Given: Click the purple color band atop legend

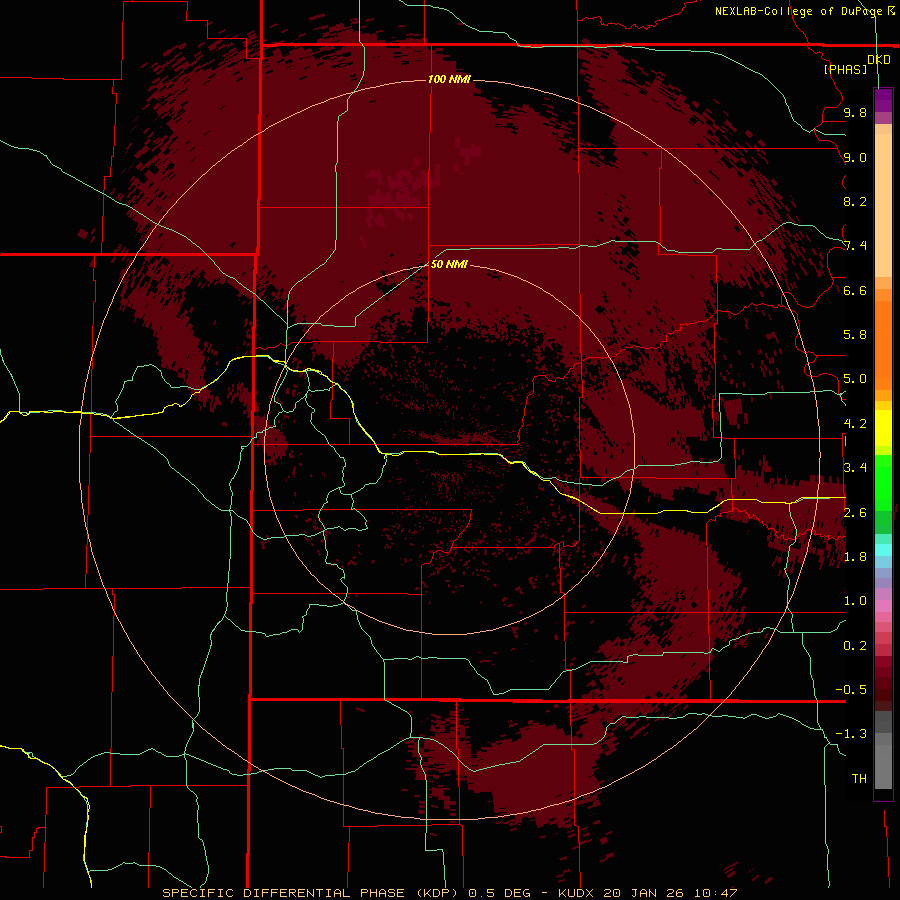Looking at the screenshot, I should (883, 100).
